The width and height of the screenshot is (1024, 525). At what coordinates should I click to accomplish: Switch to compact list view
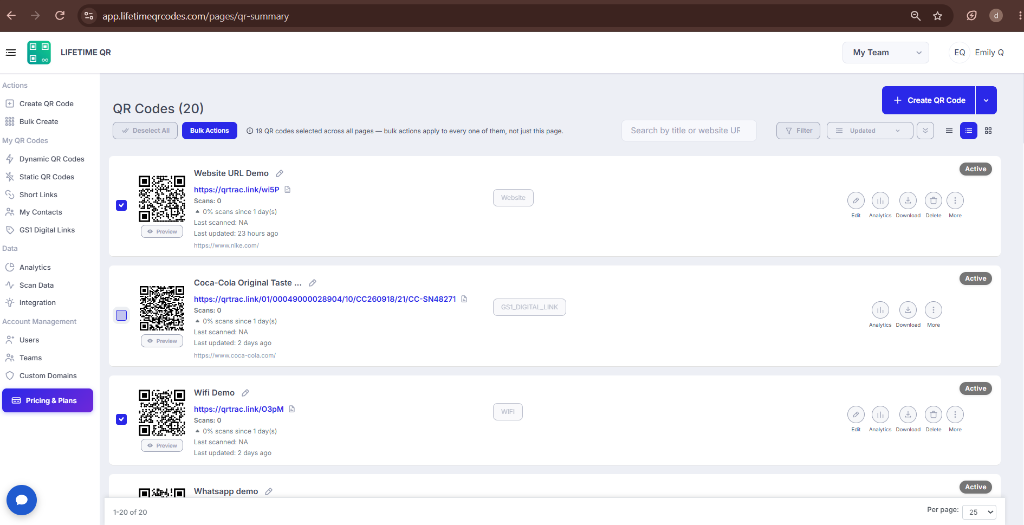949,131
